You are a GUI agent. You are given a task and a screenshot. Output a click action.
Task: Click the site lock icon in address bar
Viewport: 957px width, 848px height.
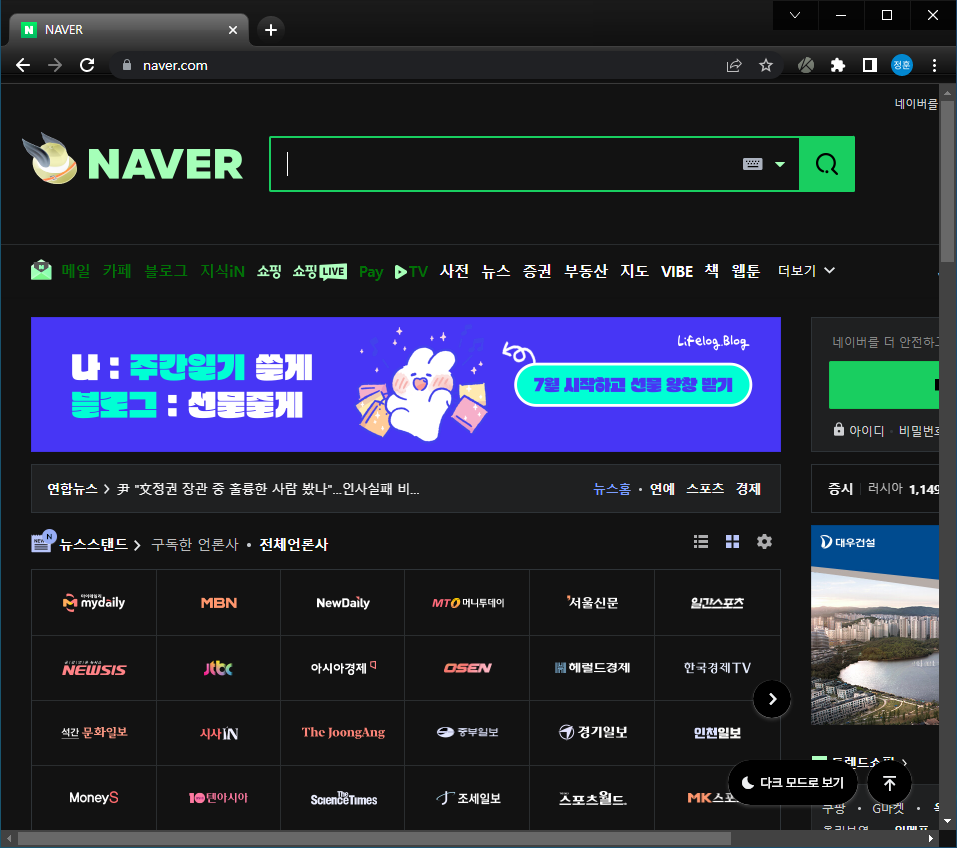[x=127, y=65]
